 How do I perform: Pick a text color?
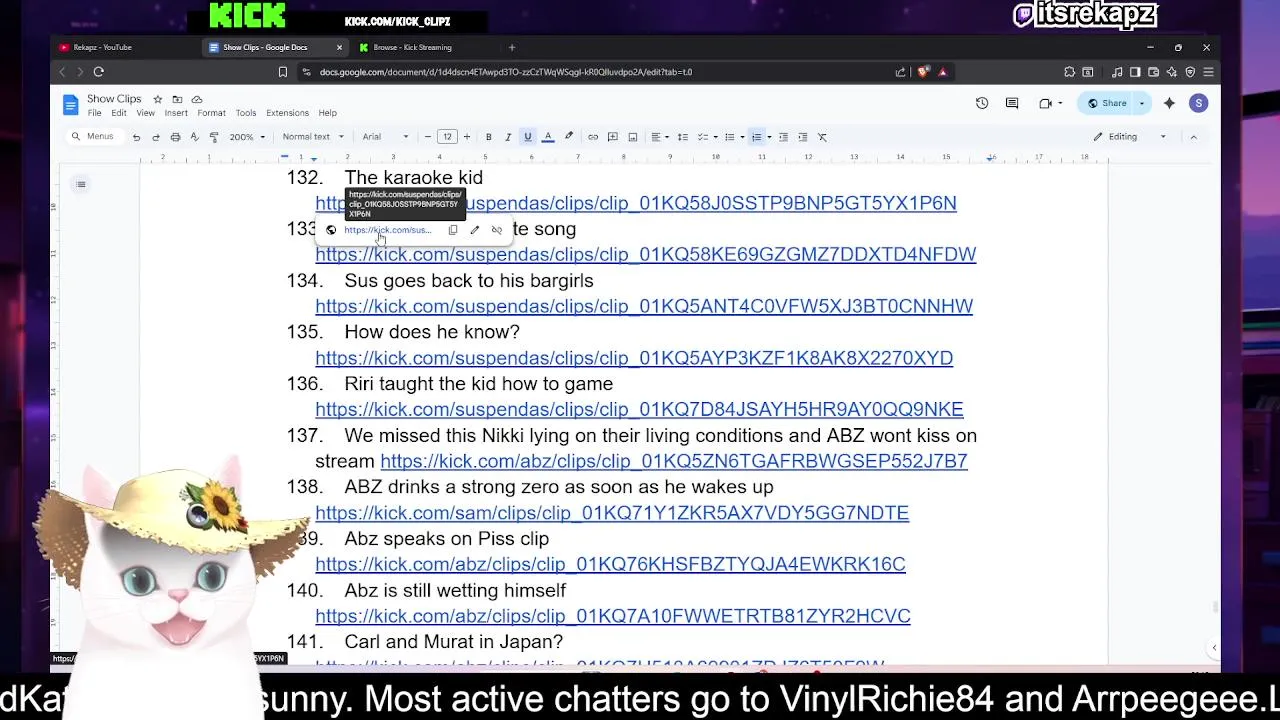548,137
